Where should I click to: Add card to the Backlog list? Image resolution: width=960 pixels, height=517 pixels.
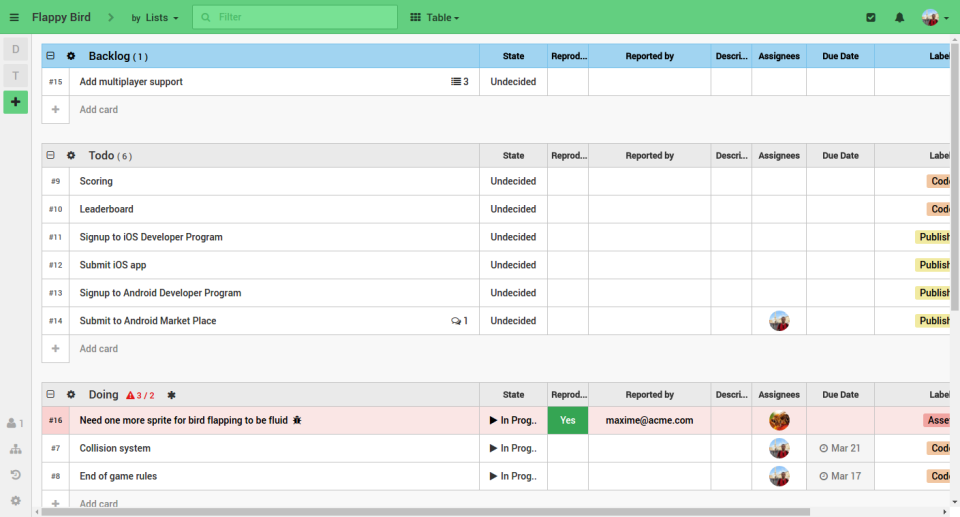pos(98,110)
